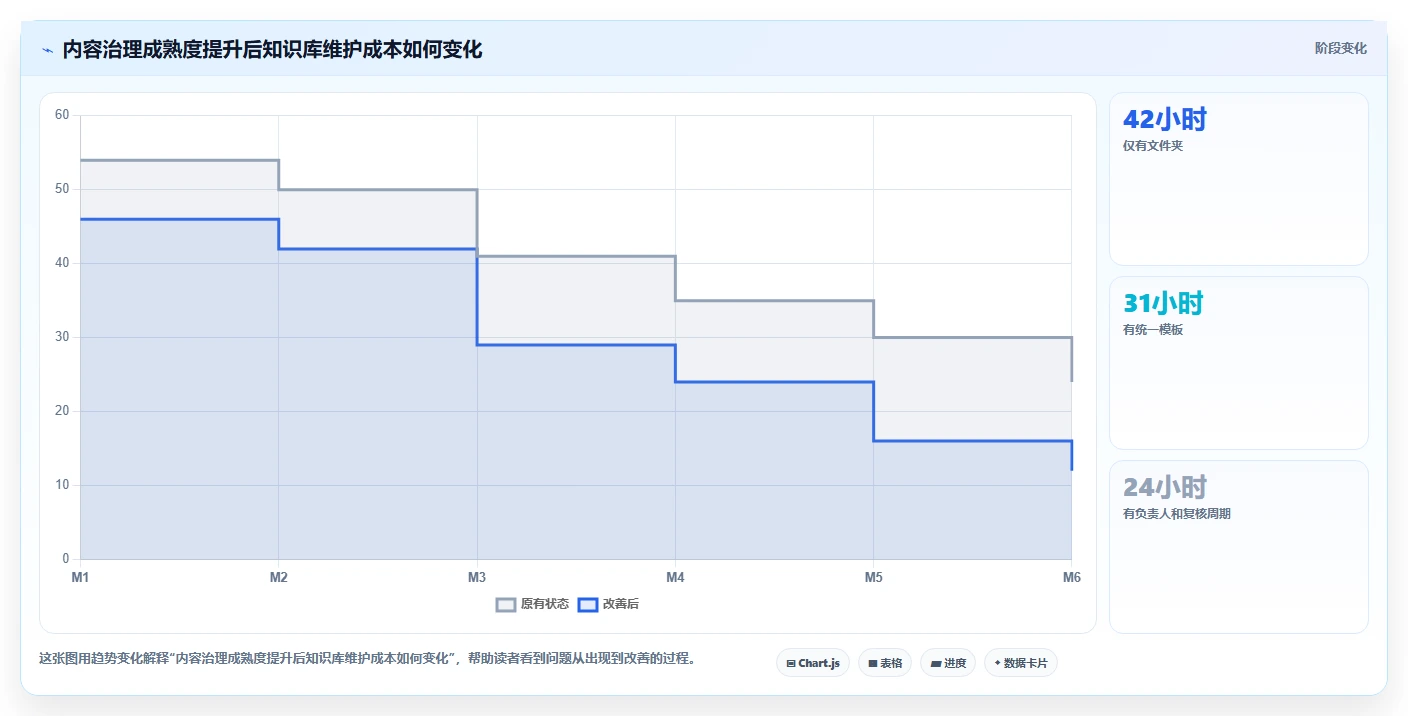Click the 40 y-axis value
1408x716 pixels.
62,263
